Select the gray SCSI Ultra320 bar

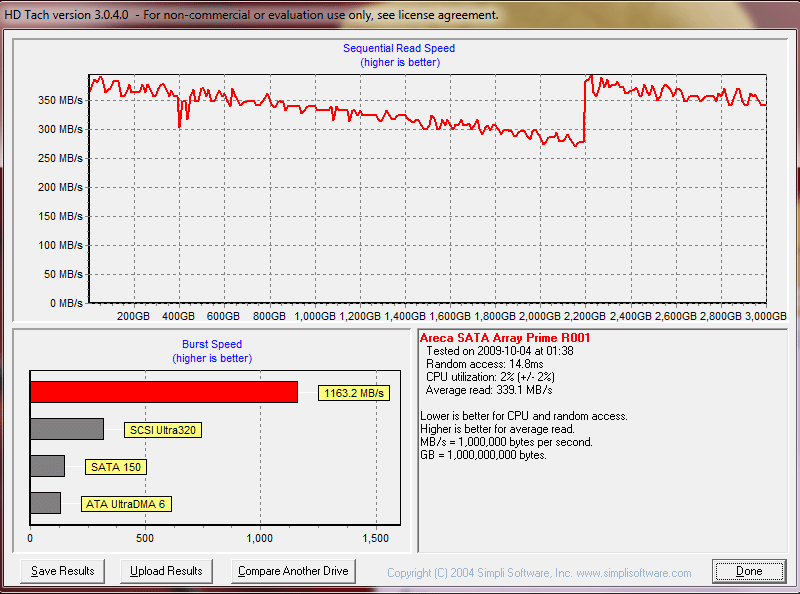click(67, 429)
